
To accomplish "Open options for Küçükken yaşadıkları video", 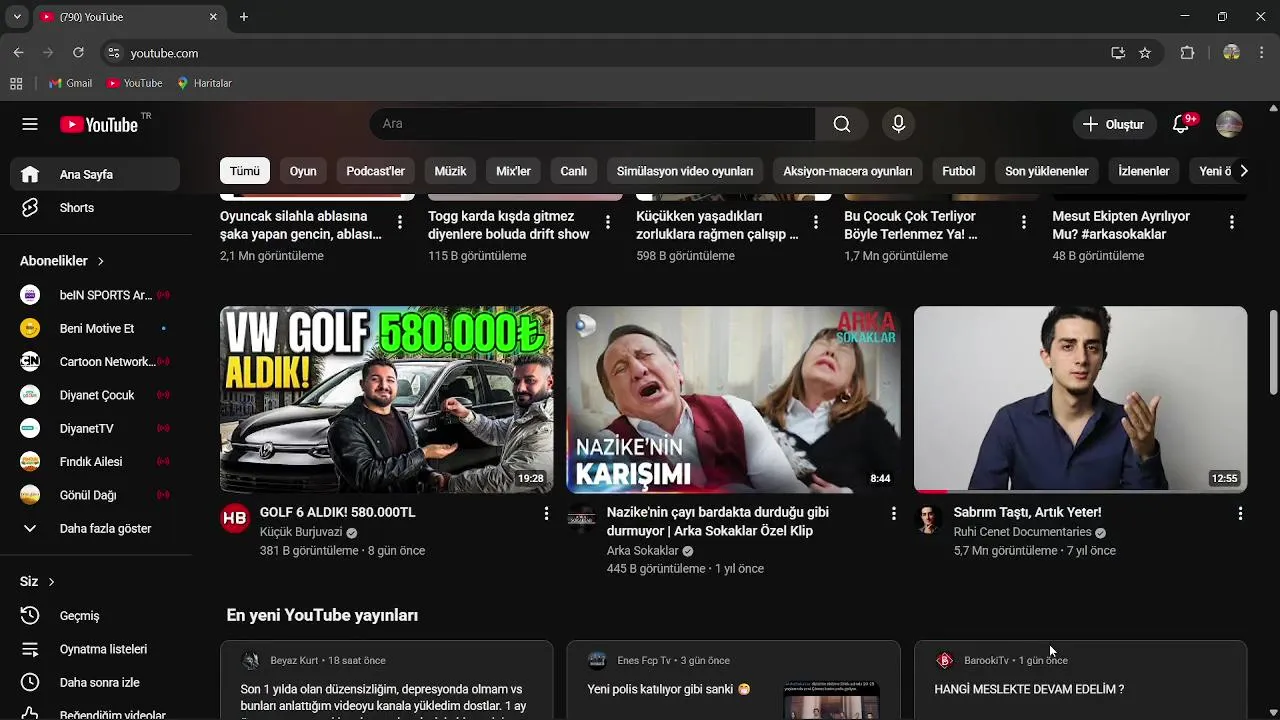I will [x=815, y=222].
